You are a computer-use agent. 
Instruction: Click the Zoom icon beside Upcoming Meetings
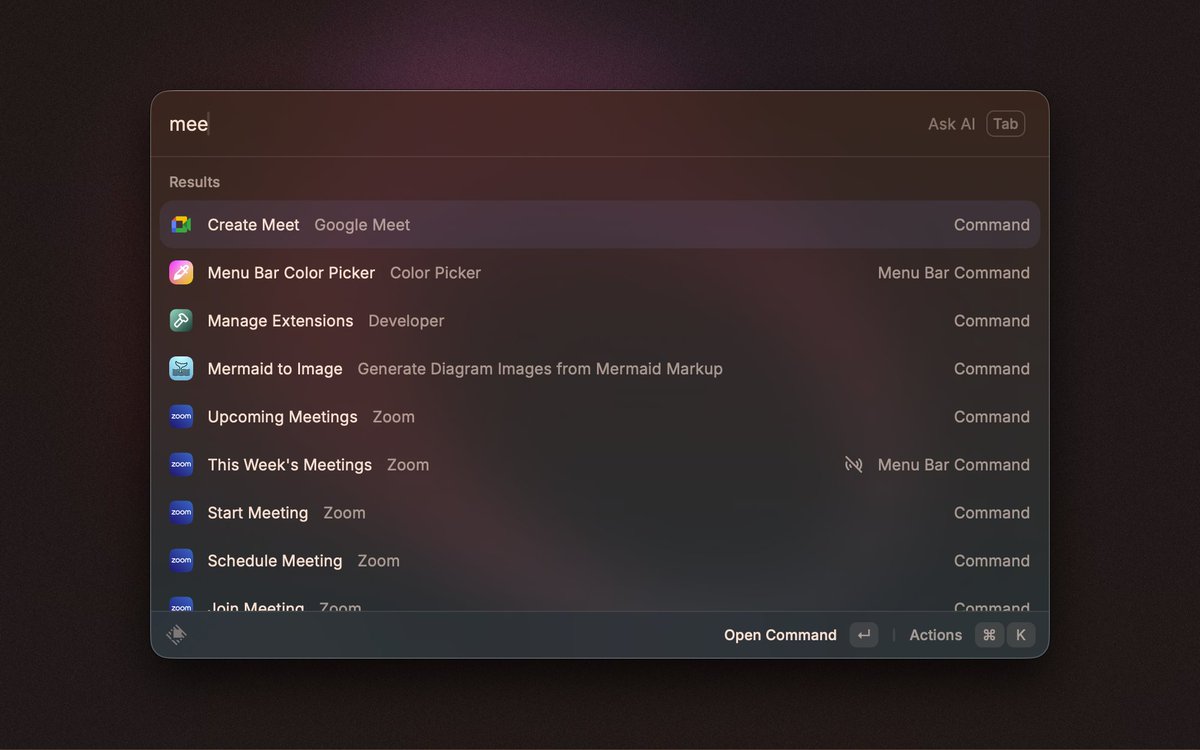(x=181, y=417)
